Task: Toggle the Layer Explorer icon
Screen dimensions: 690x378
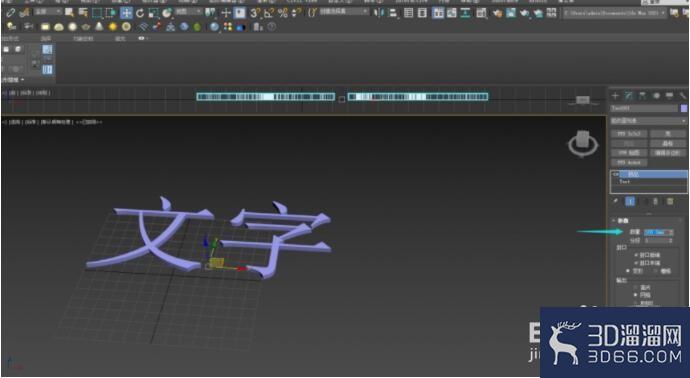Action: point(422,13)
